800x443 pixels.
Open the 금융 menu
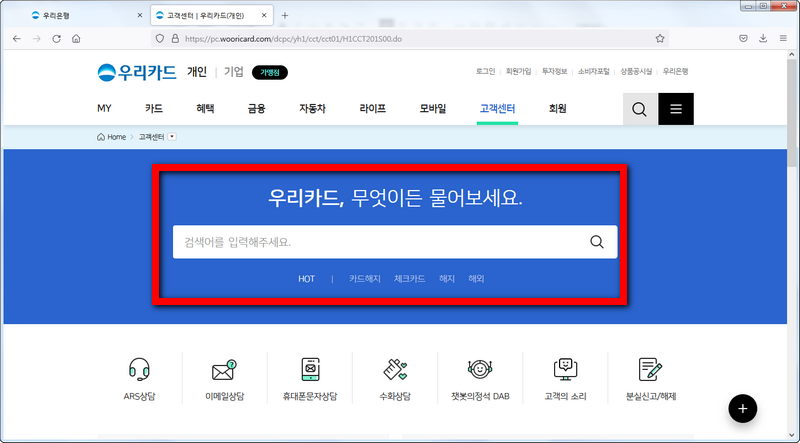[x=256, y=108]
